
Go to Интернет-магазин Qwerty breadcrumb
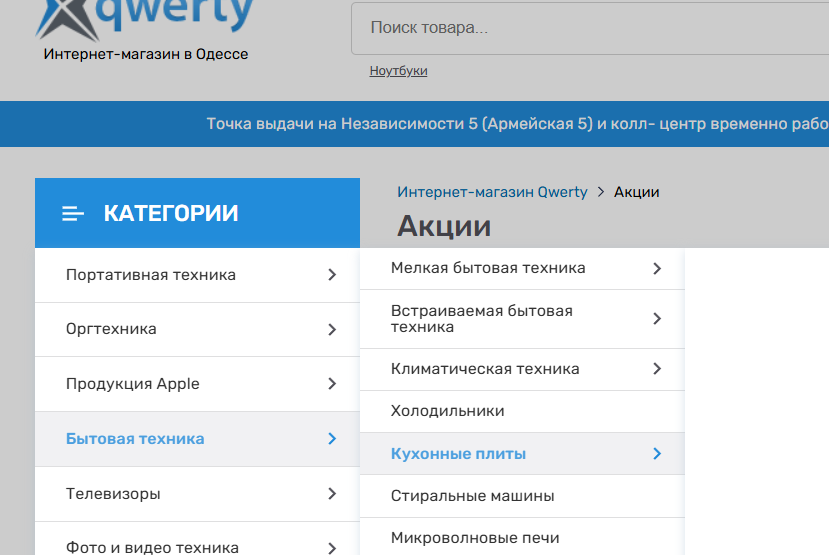click(492, 192)
